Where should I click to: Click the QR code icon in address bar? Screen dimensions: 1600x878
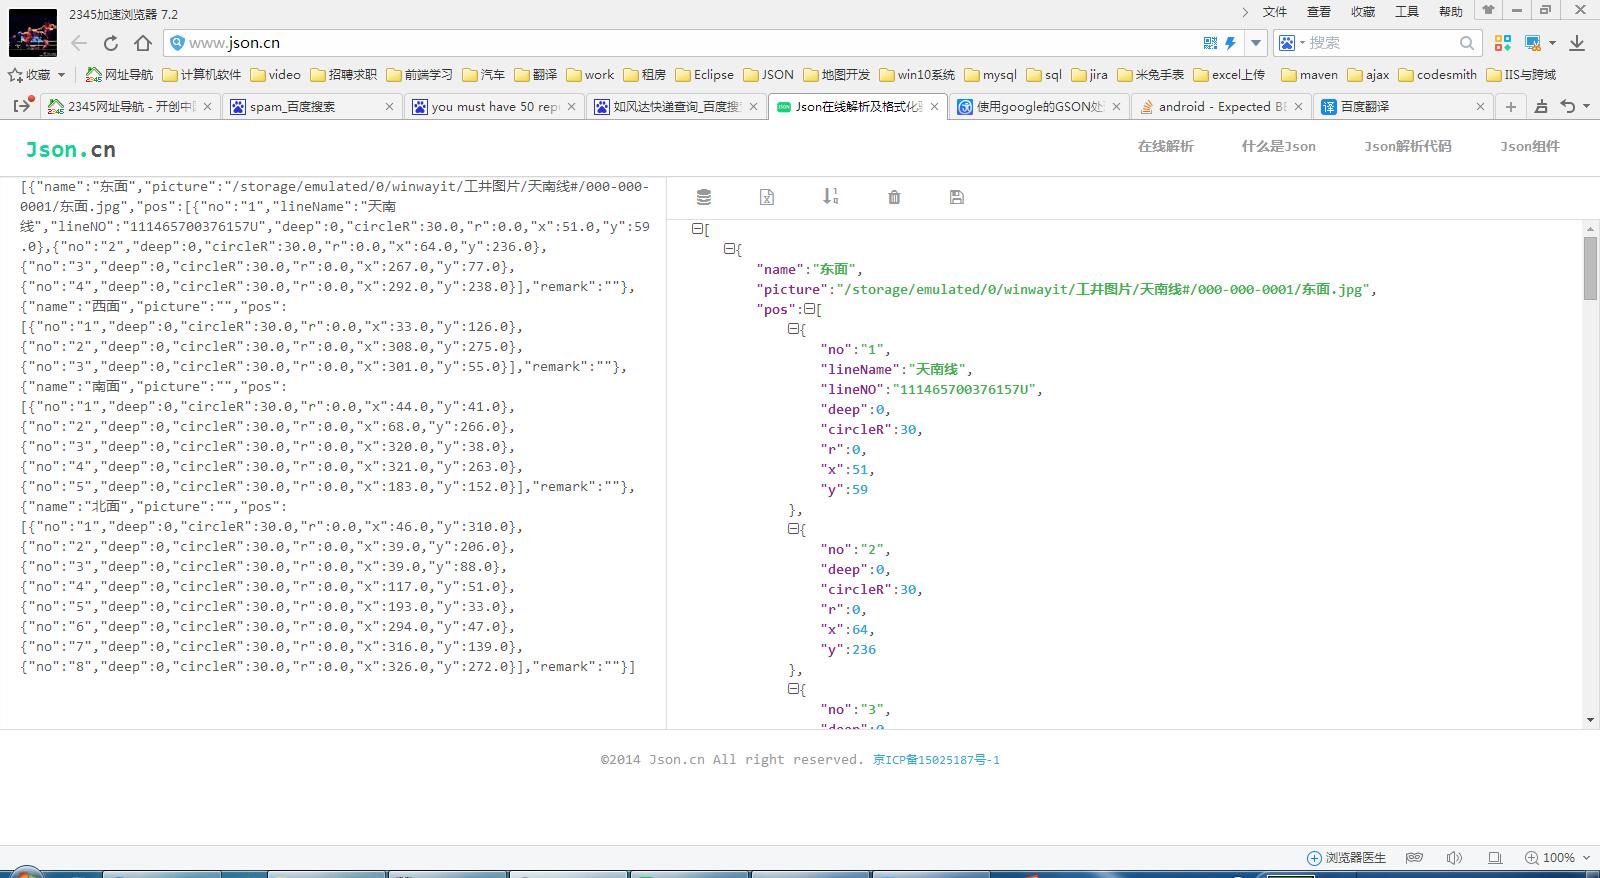1211,43
